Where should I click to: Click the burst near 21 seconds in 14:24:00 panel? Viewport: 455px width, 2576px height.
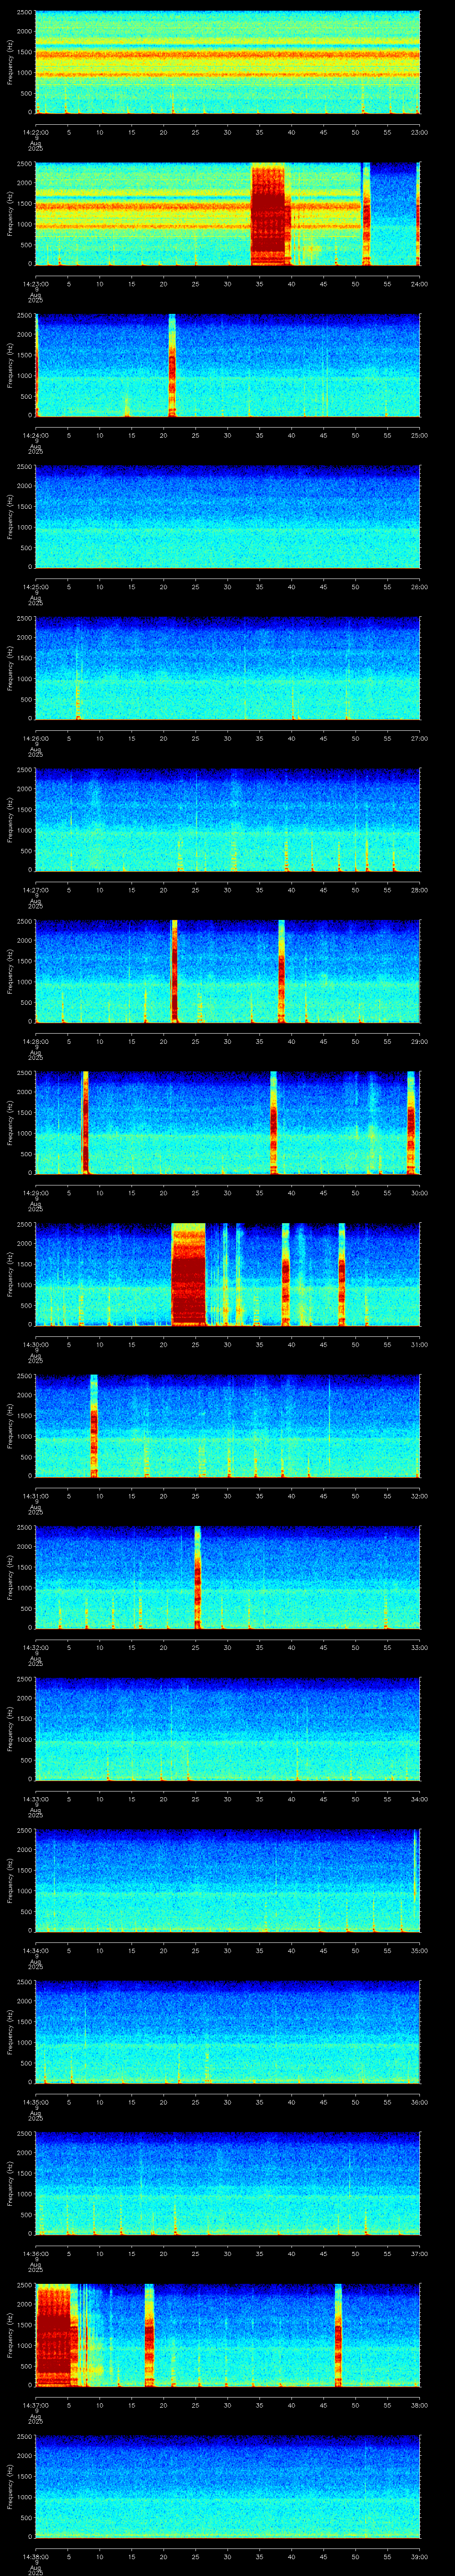pos(172,365)
